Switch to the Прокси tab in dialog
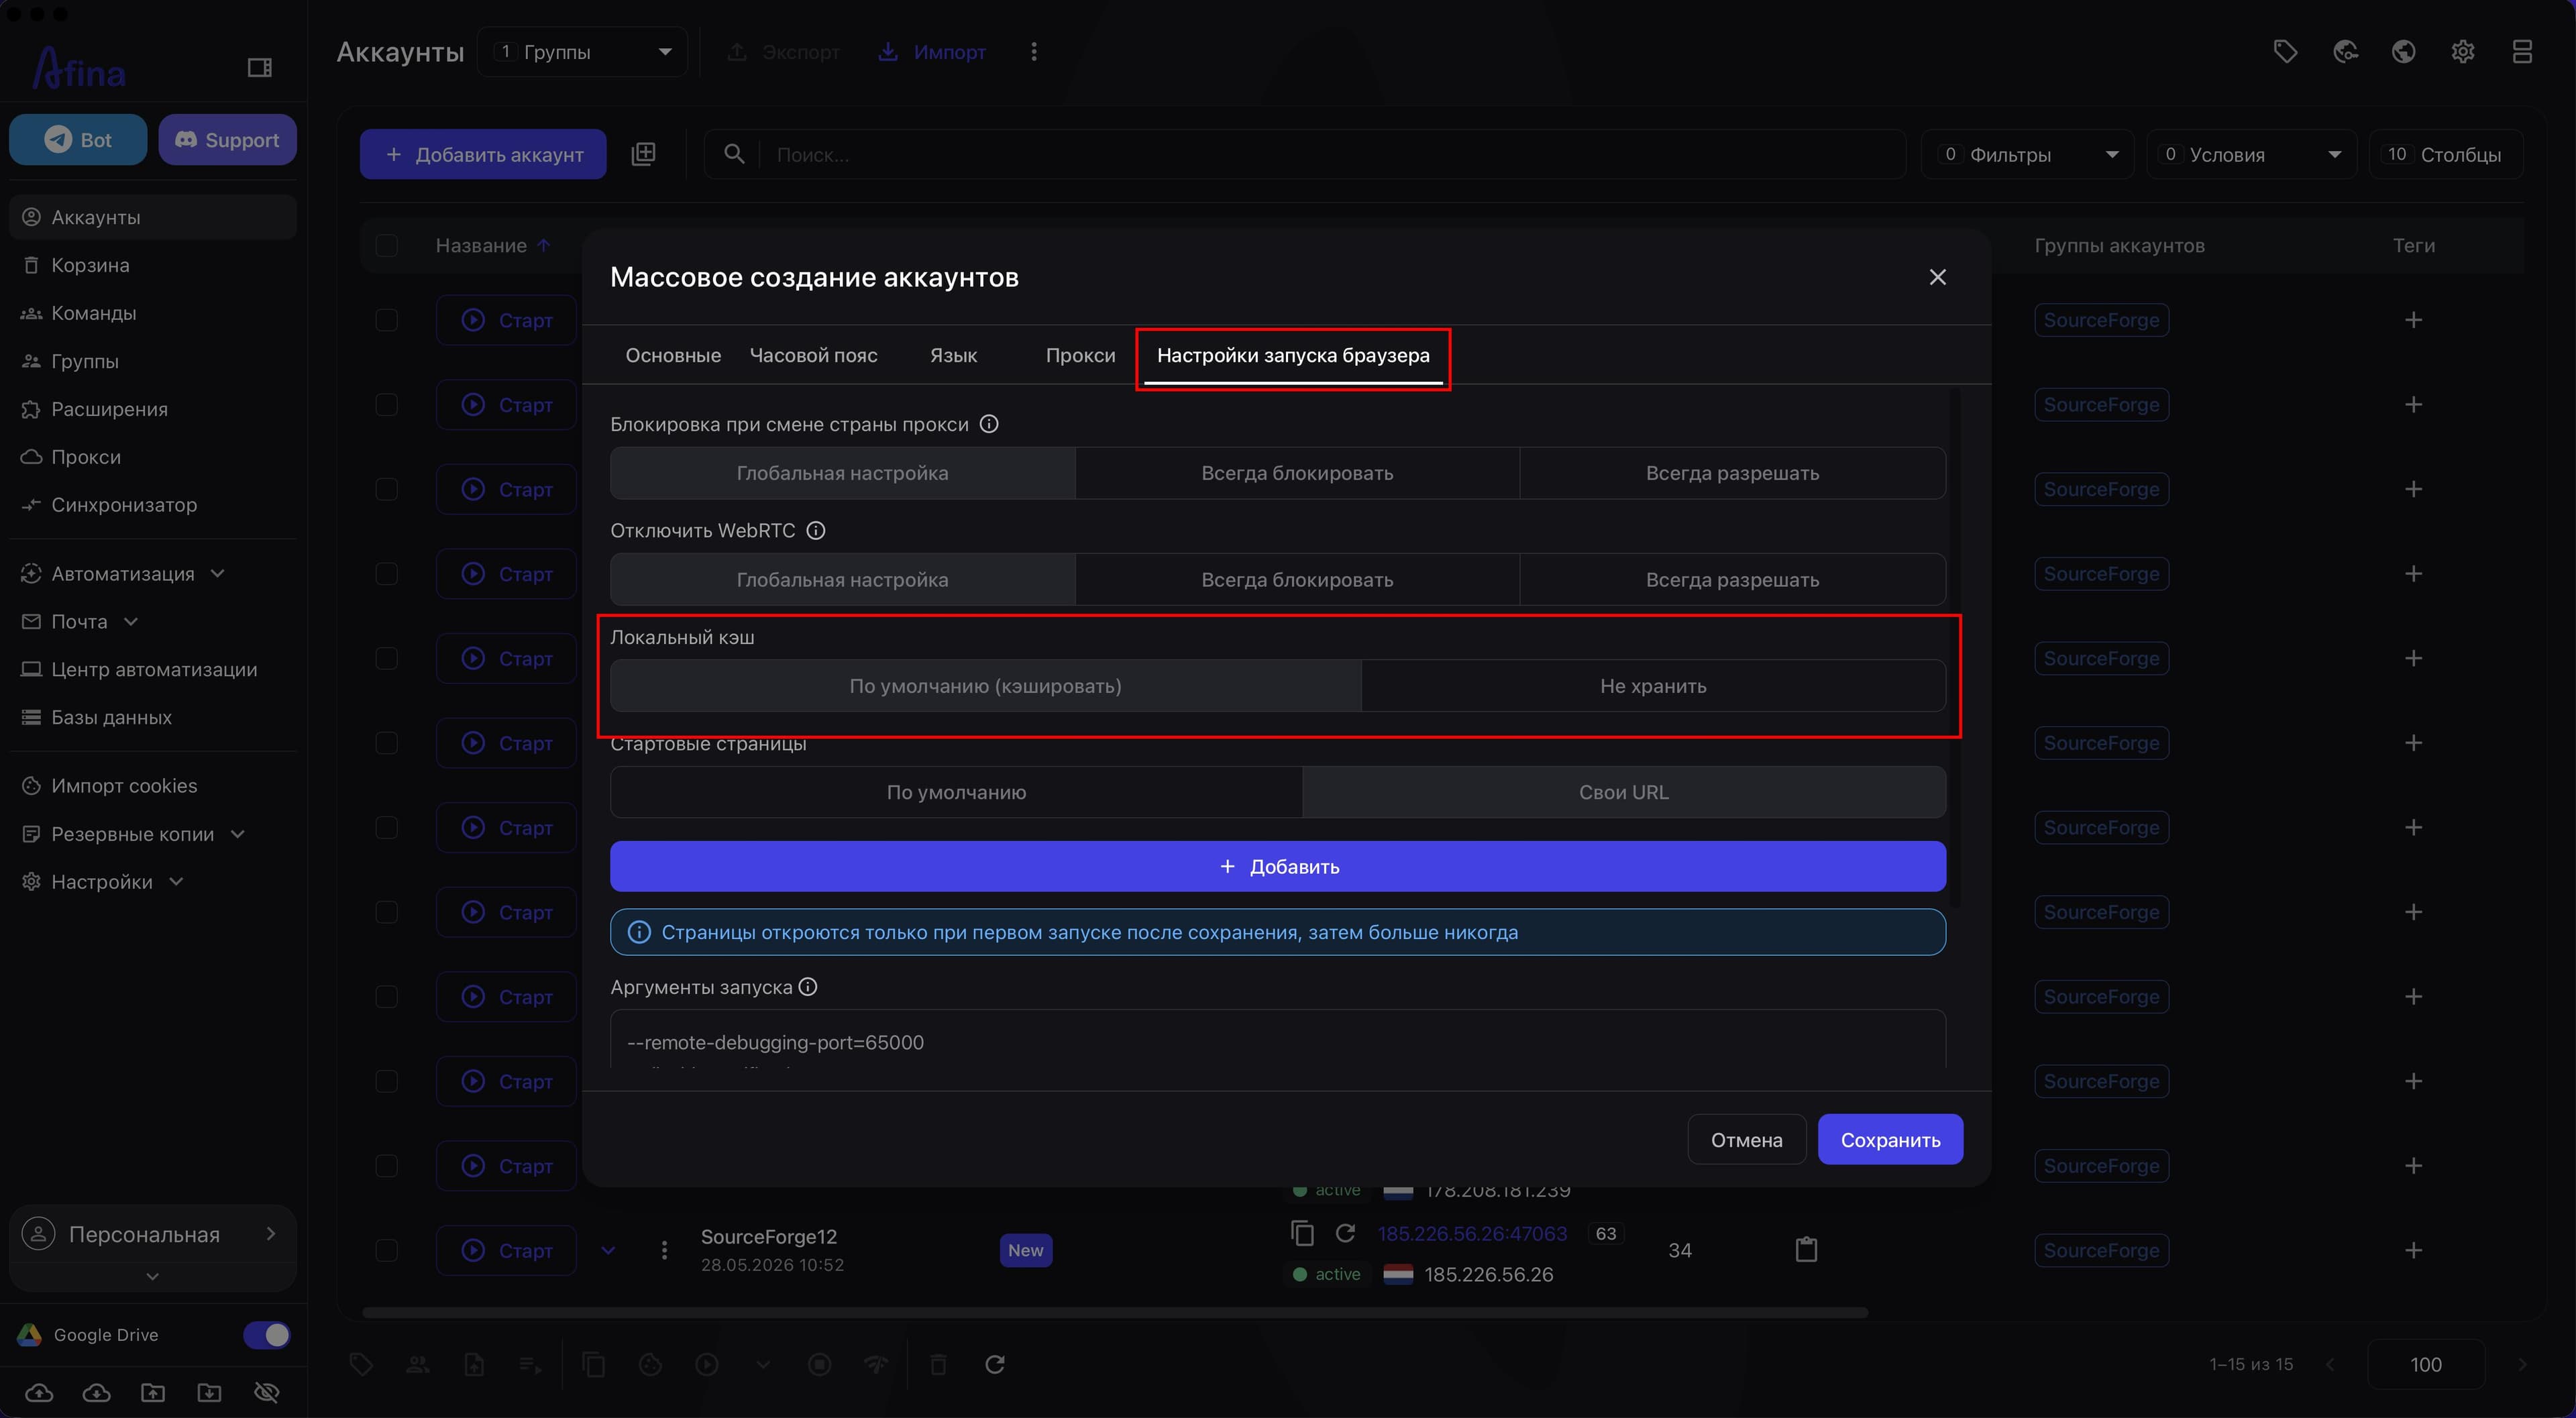The width and height of the screenshot is (2576, 1418). (x=1080, y=355)
